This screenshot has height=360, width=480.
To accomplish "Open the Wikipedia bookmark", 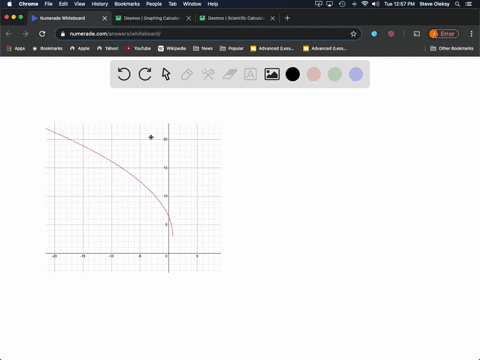I will (172, 48).
